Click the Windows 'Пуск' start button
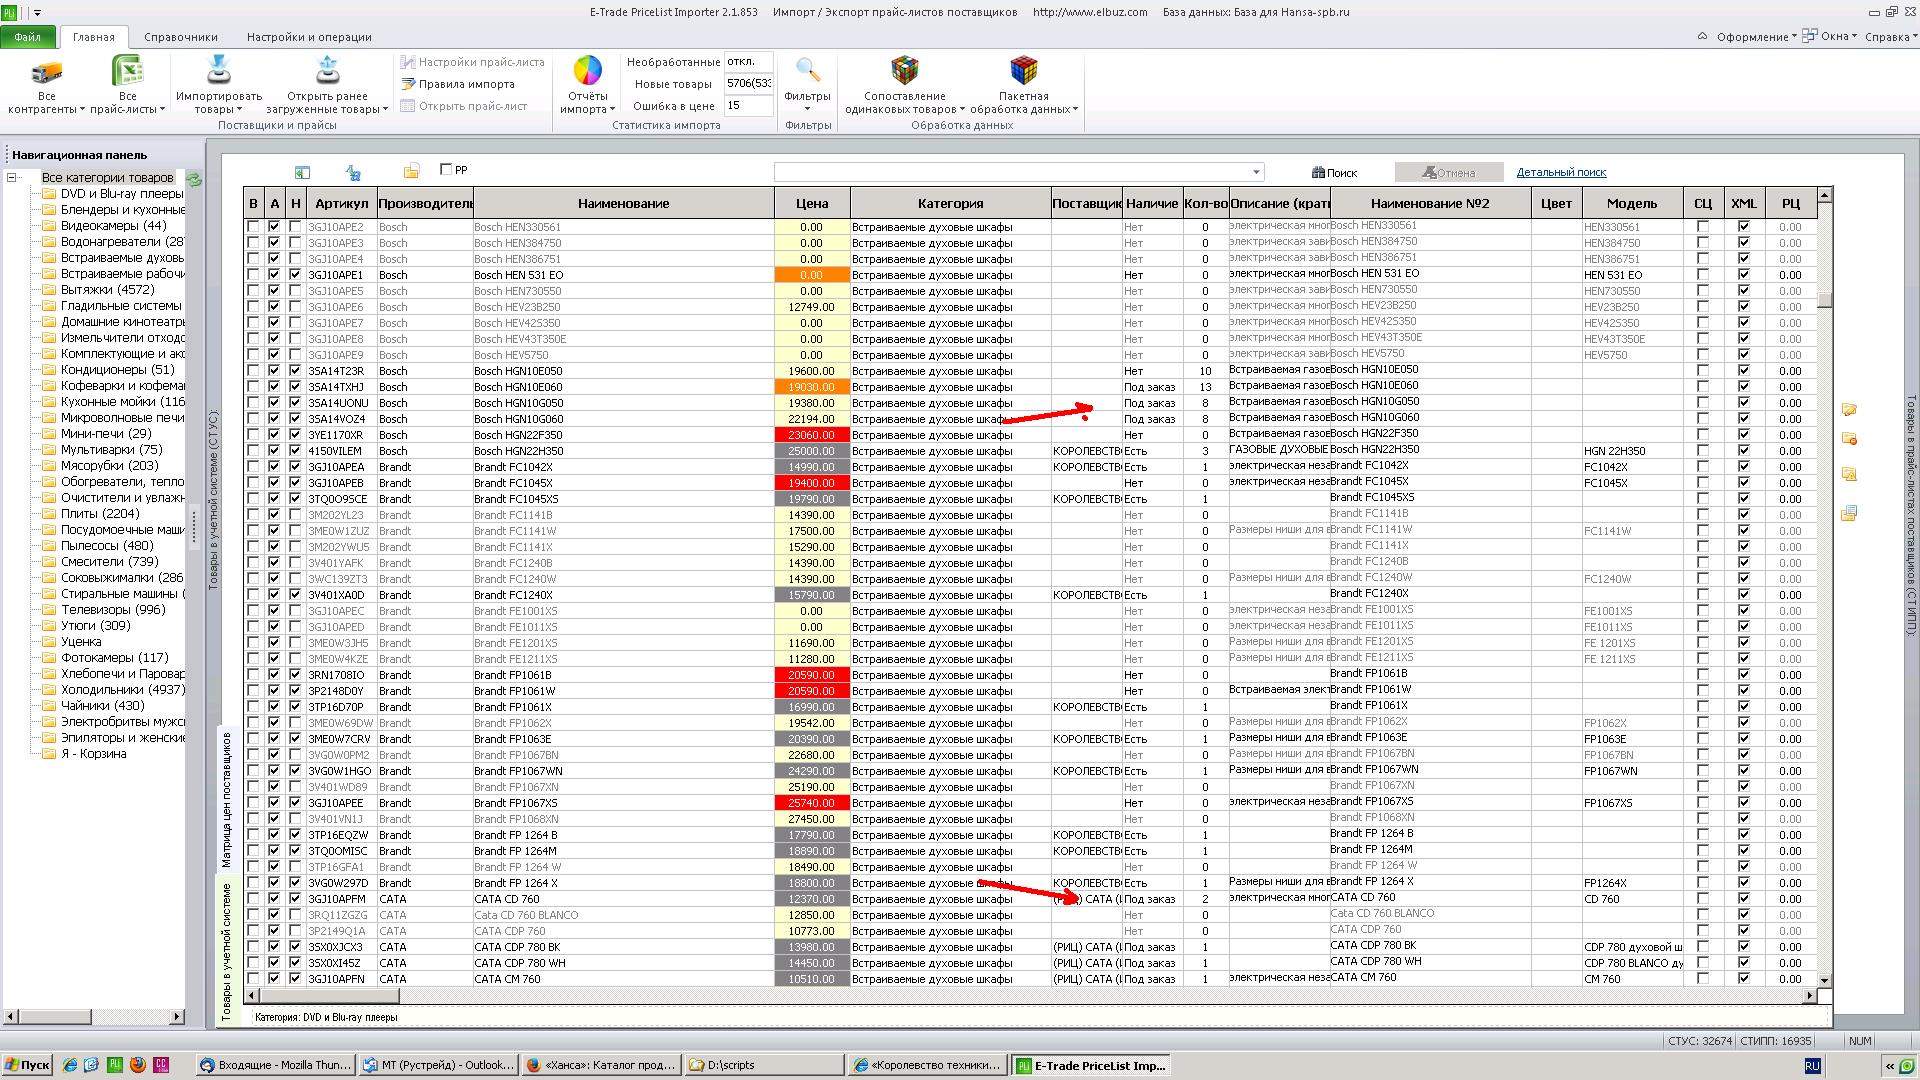Screen dimensions: 1920x1080 point(27,1065)
